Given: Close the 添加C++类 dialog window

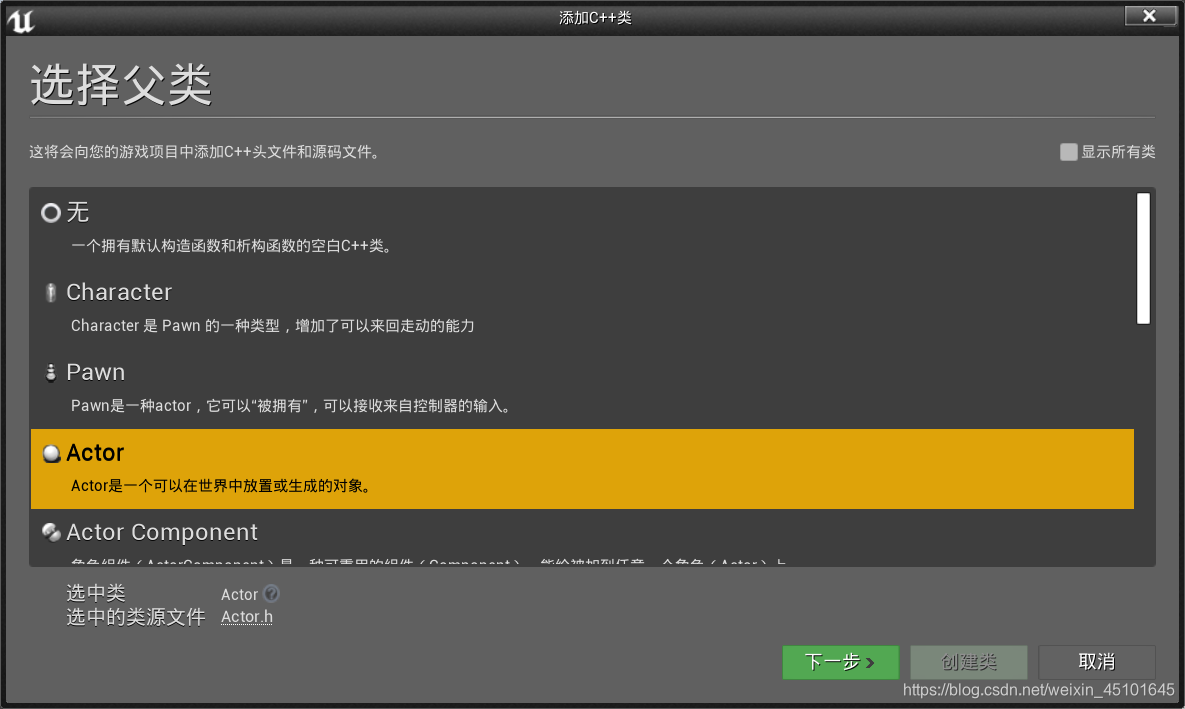Looking at the screenshot, I should pyautogui.click(x=1149, y=16).
